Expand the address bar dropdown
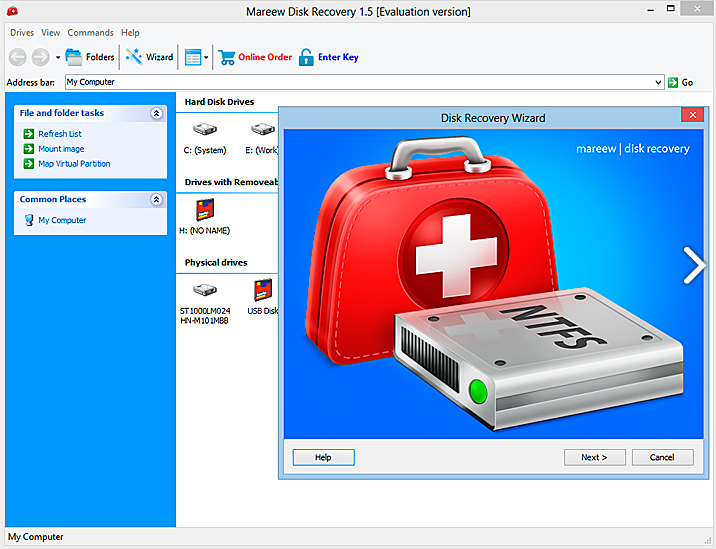 (658, 82)
